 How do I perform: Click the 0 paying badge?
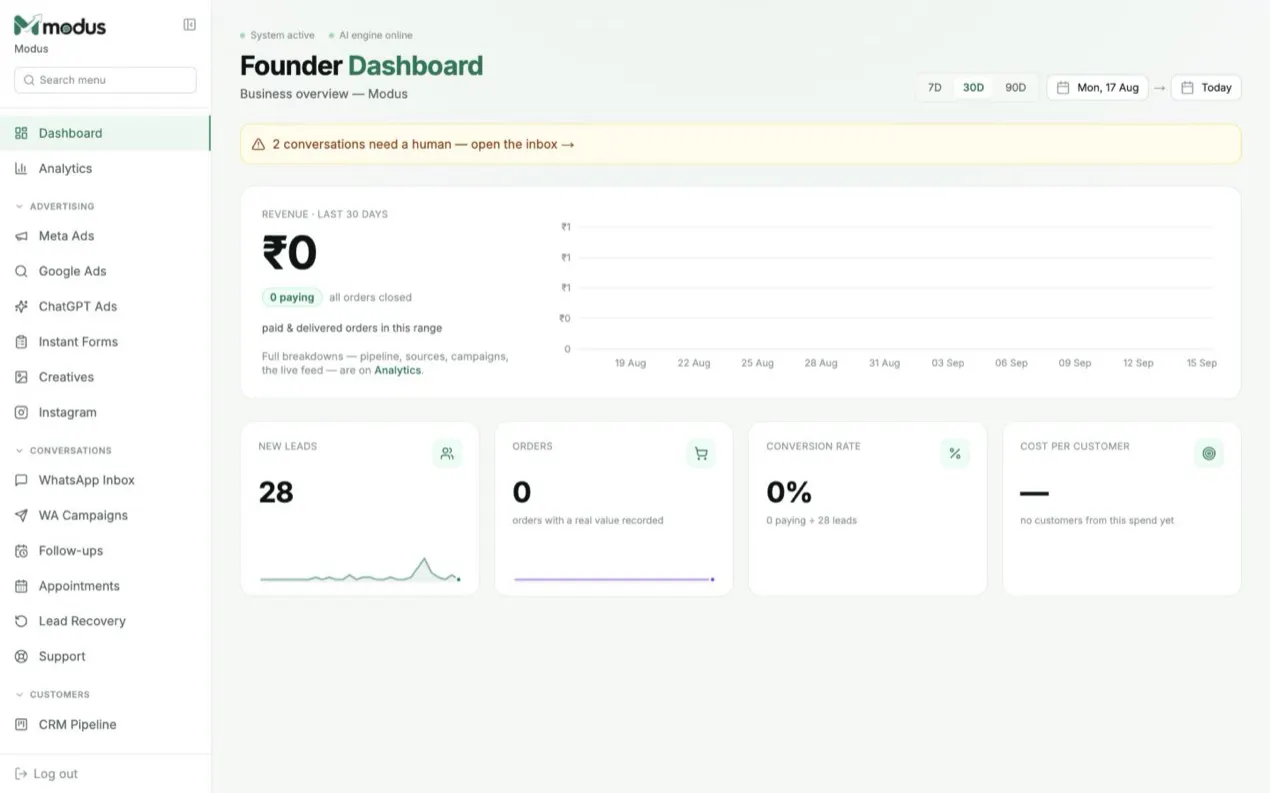(x=292, y=297)
